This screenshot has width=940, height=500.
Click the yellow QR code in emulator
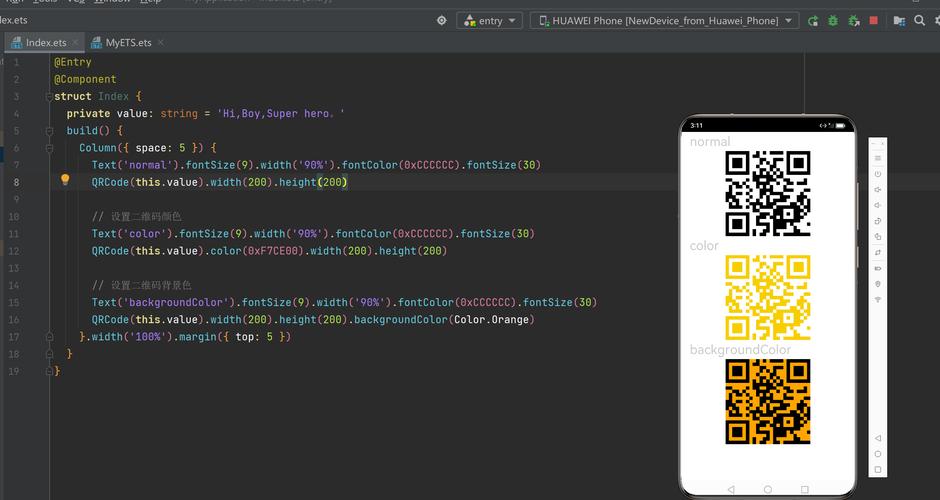tap(767, 297)
